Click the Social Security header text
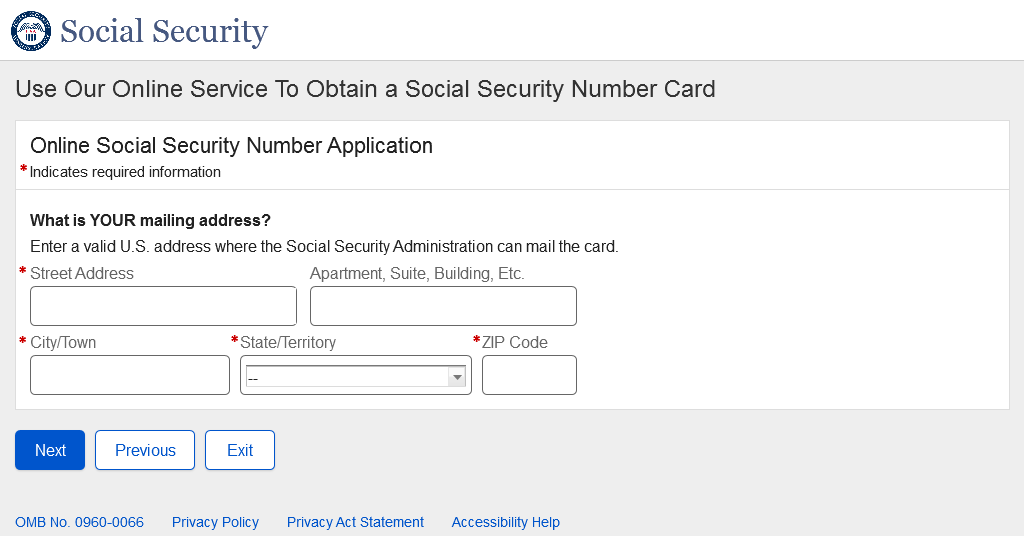1024x536 pixels. coord(164,31)
